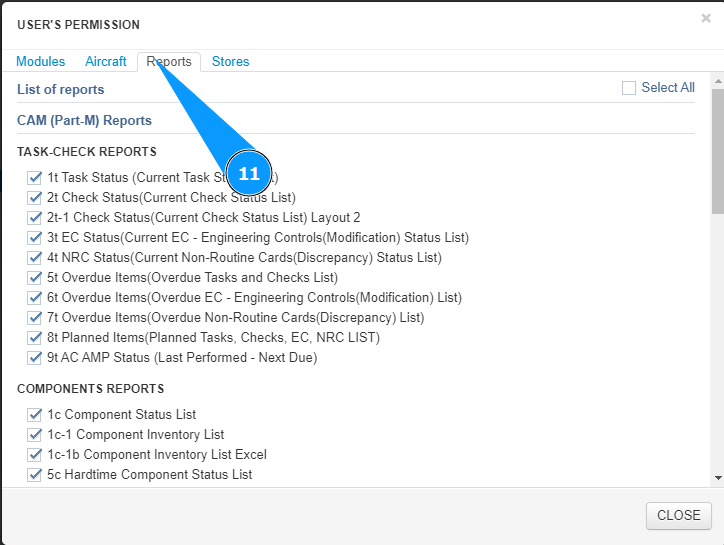
Task: Uncheck 2t-1 Check Status Layout 2
Action: point(35,218)
